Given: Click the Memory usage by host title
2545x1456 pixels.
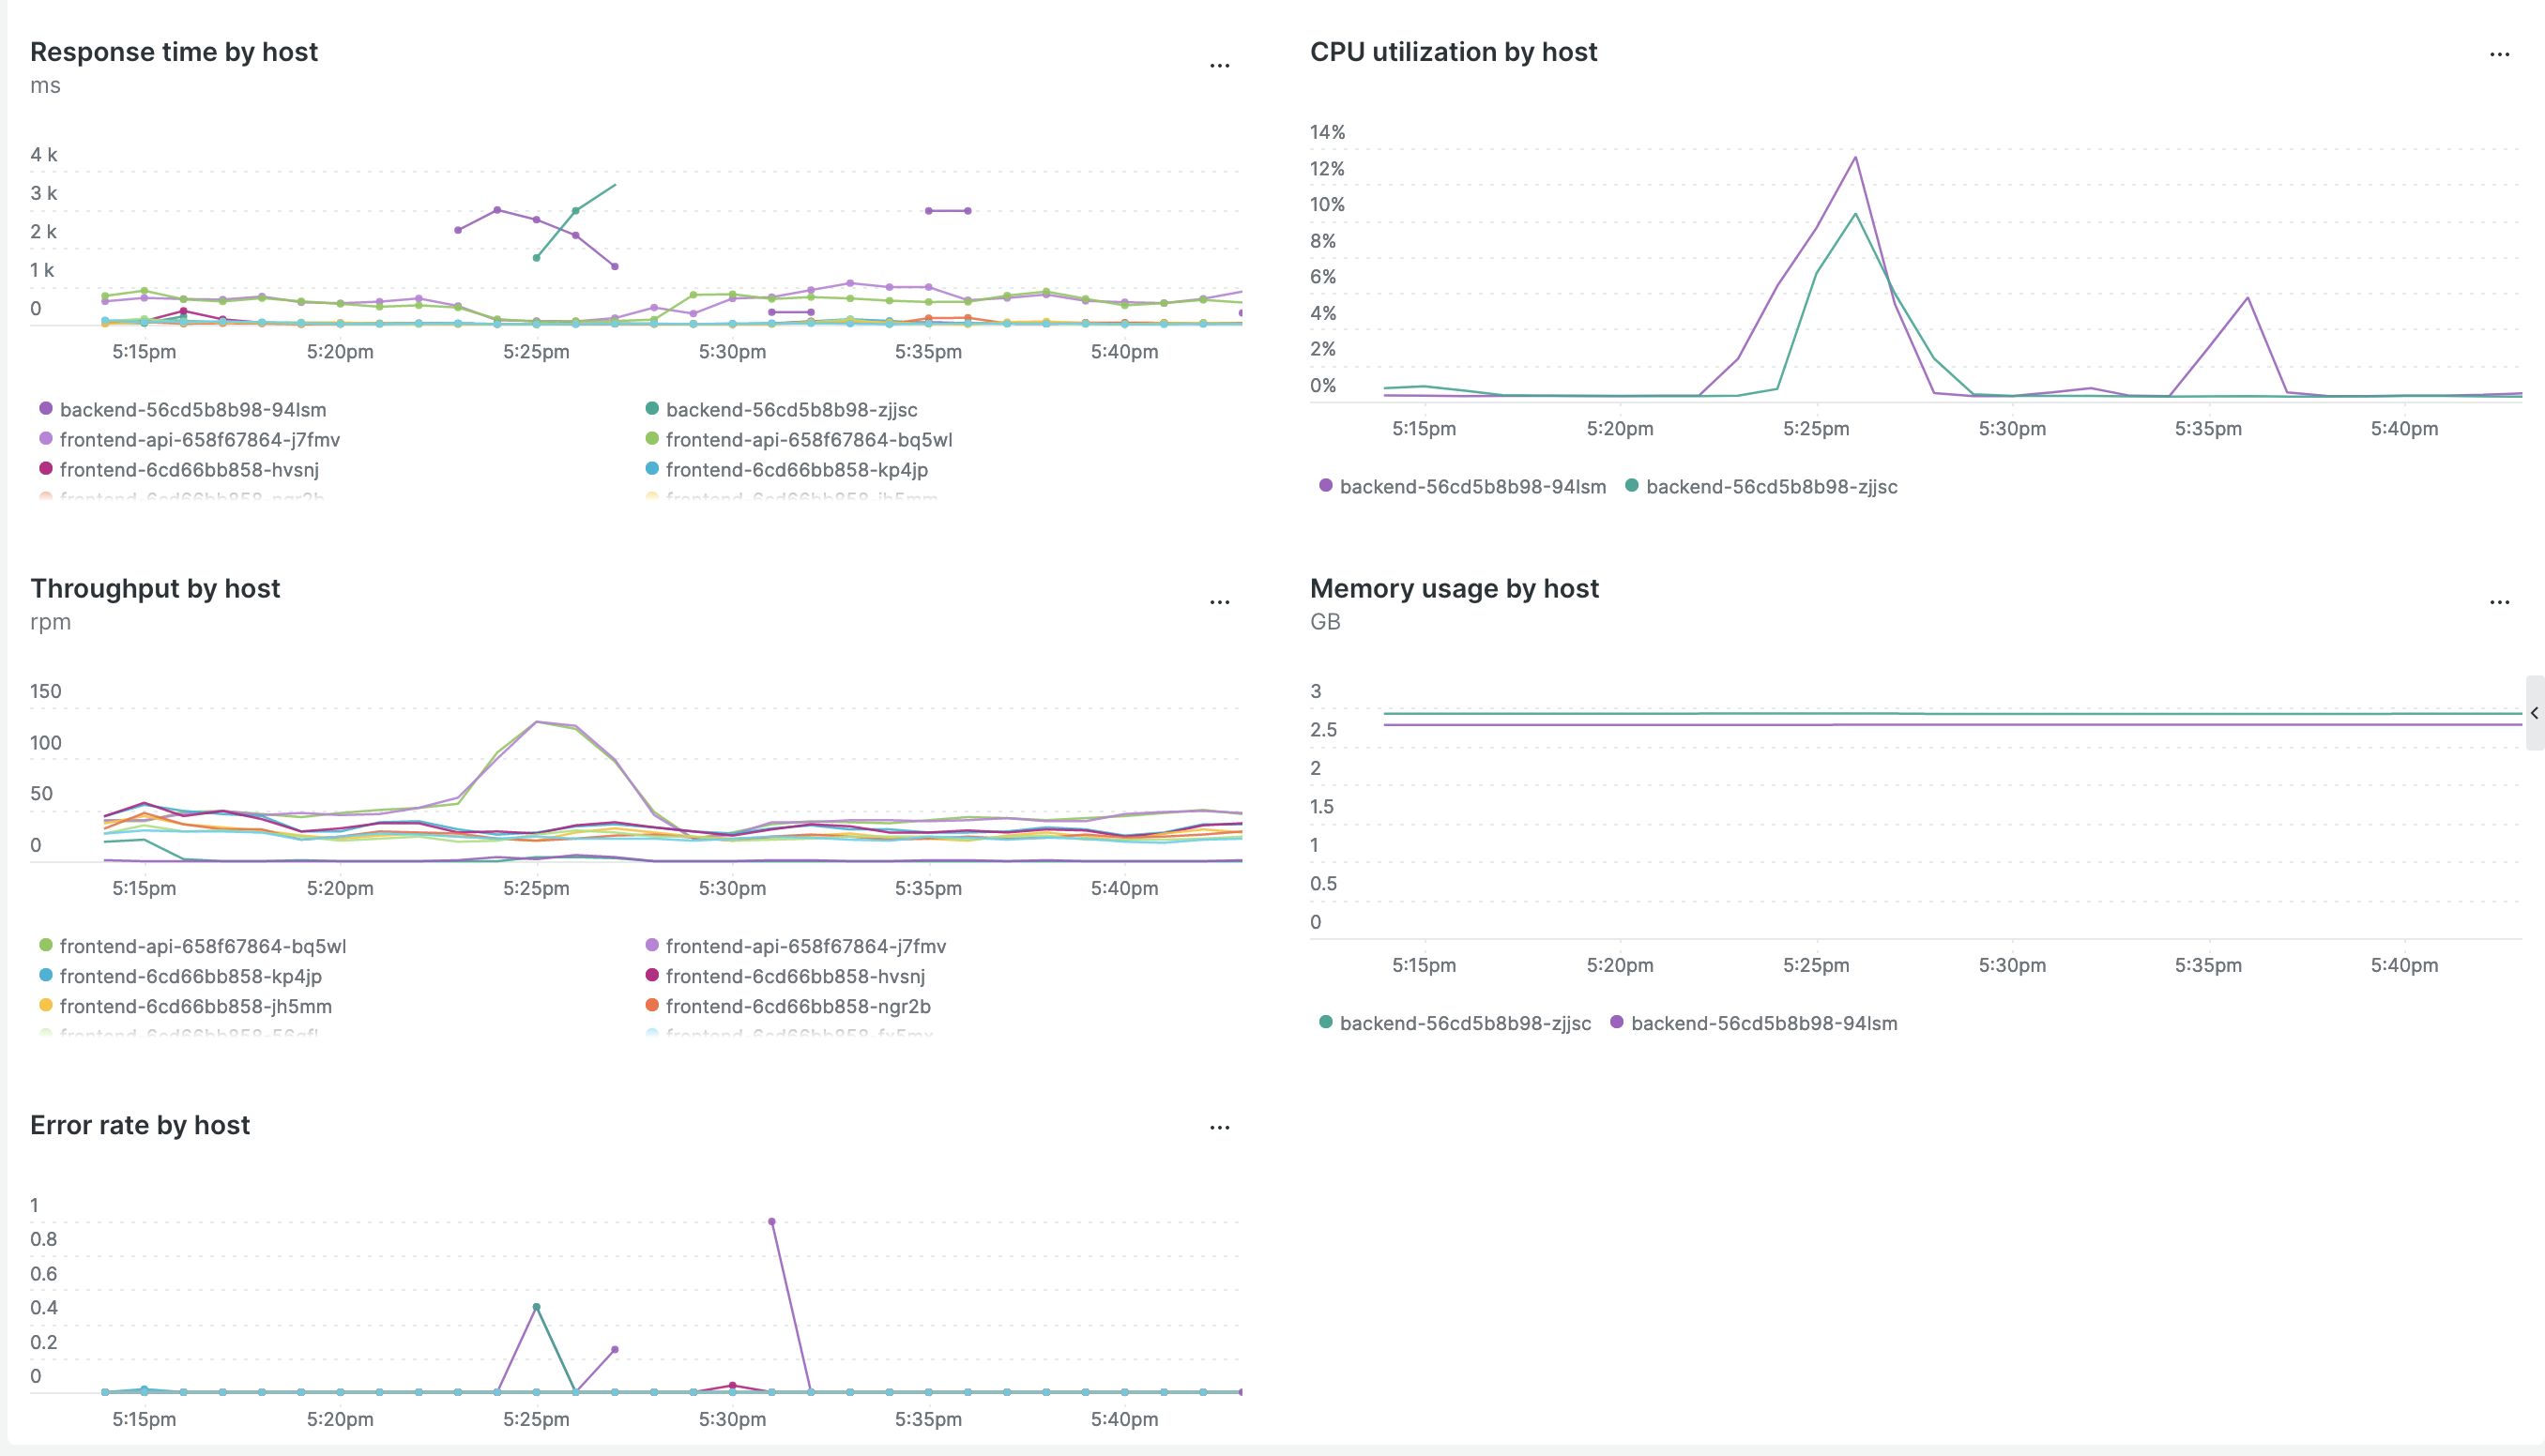Looking at the screenshot, I should click(1454, 588).
